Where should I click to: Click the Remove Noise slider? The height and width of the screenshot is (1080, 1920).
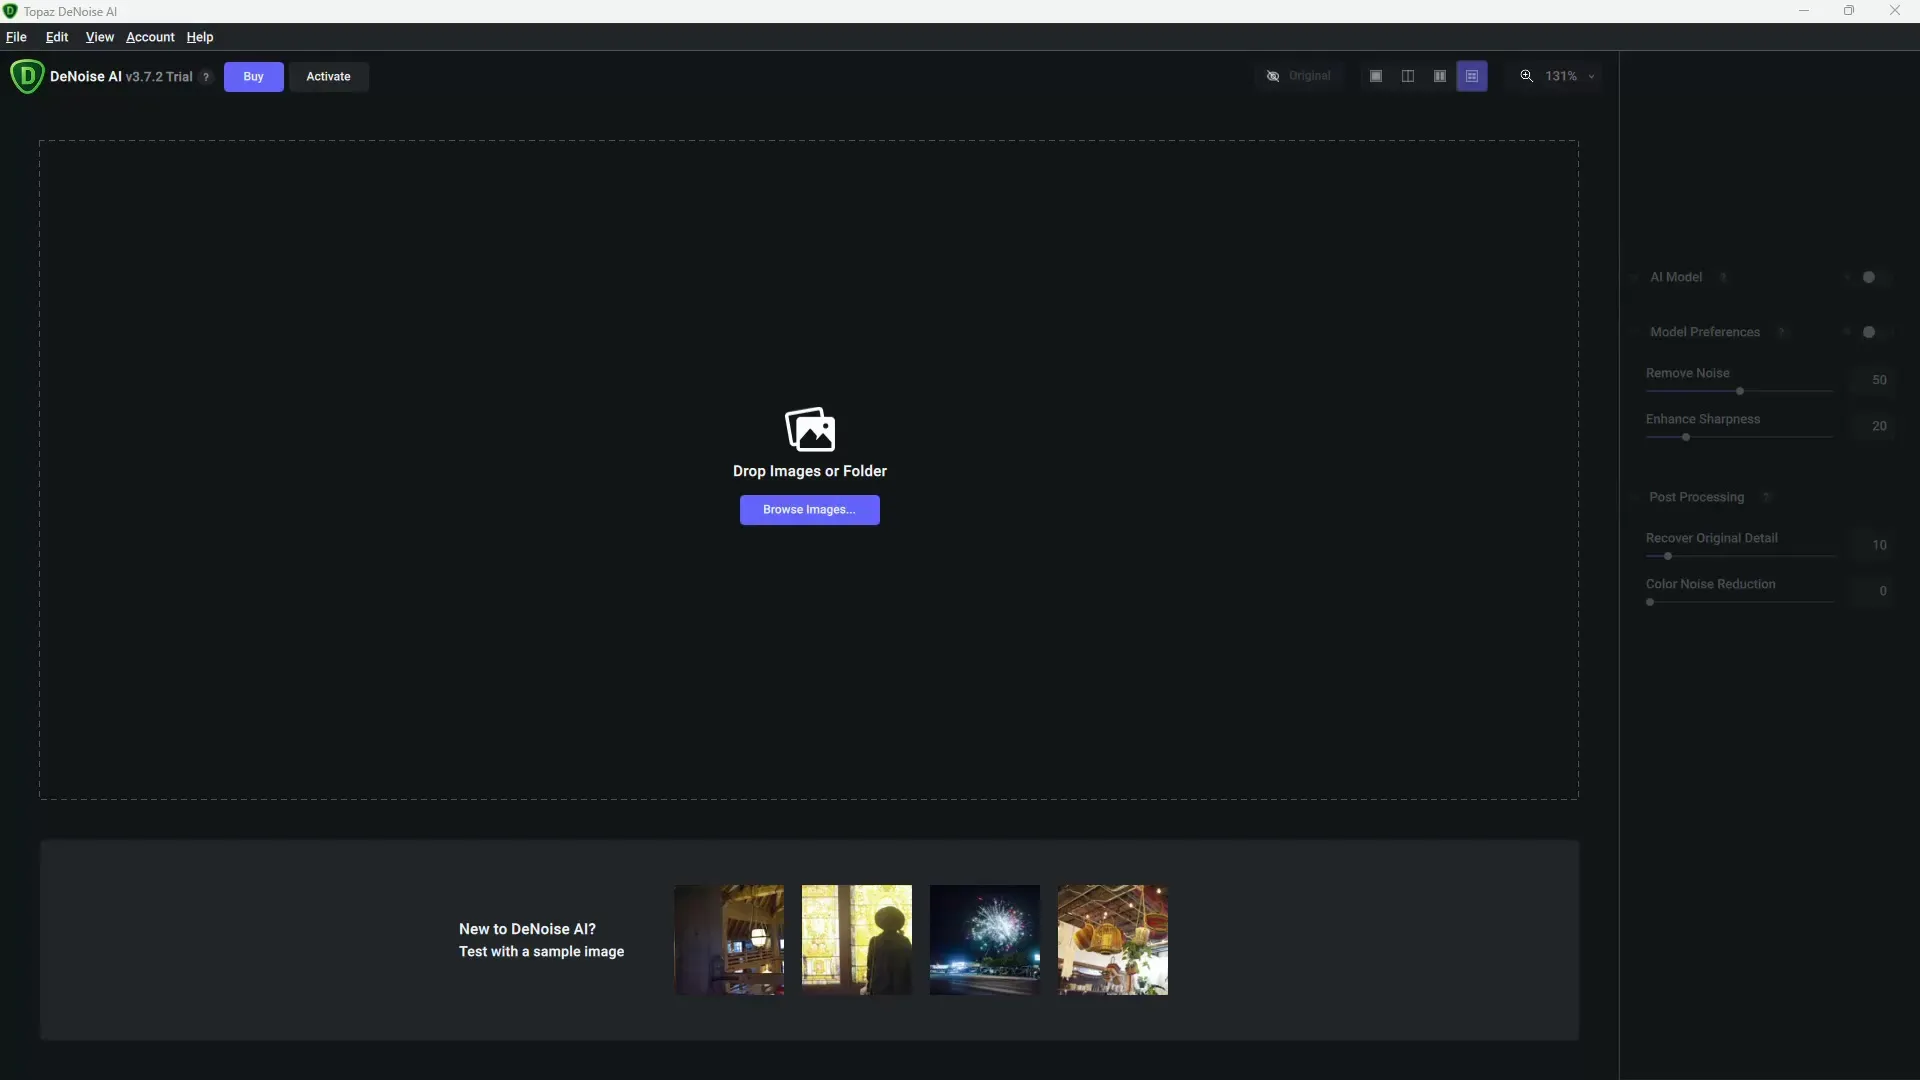click(x=1739, y=391)
